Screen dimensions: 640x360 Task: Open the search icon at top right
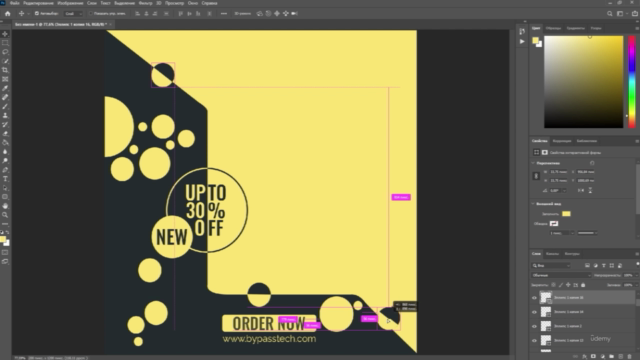tap(609, 13)
